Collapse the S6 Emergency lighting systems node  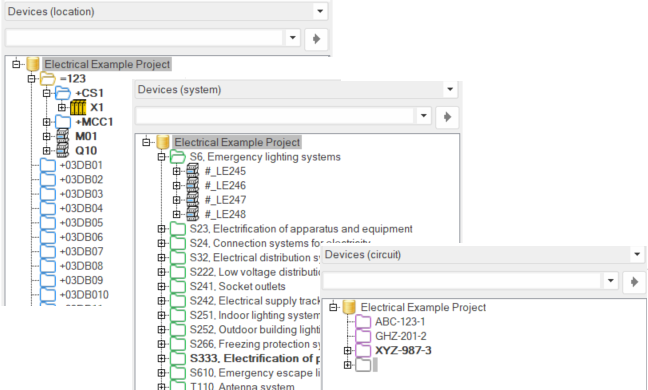[x=162, y=157]
